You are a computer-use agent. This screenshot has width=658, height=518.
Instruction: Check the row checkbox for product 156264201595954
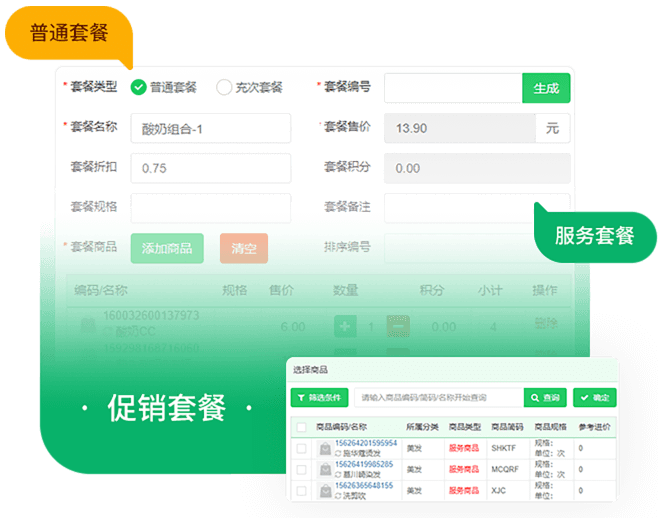tap(301, 449)
